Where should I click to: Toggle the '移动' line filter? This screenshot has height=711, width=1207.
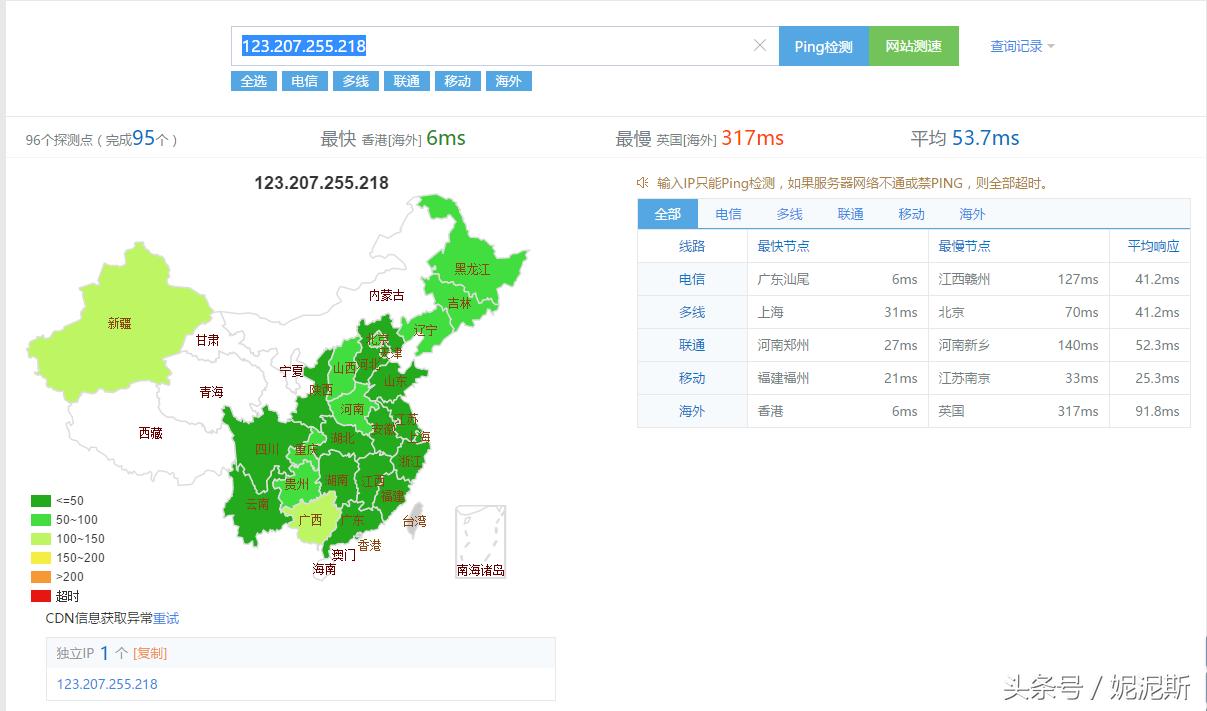click(457, 81)
